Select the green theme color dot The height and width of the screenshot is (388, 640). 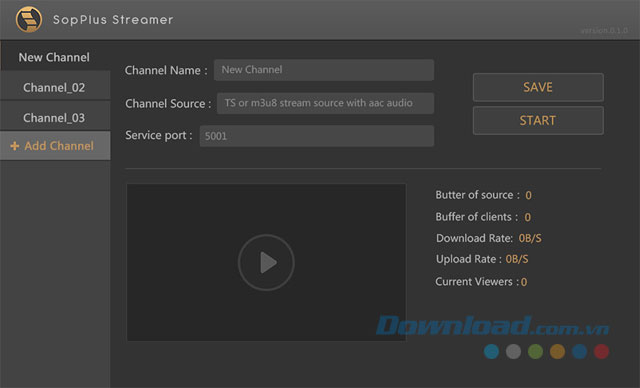[x=536, y=351]
